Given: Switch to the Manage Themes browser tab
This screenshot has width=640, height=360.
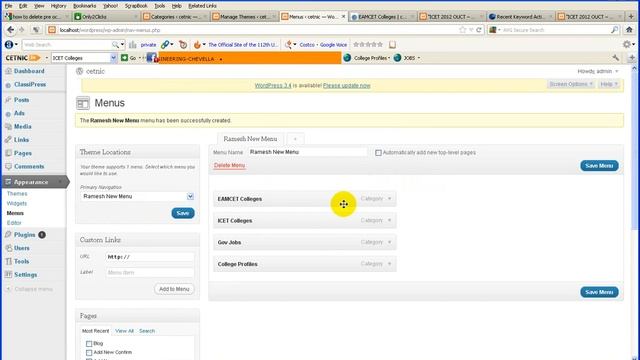Looking at the screenshot, I should (x=244, y=16).
